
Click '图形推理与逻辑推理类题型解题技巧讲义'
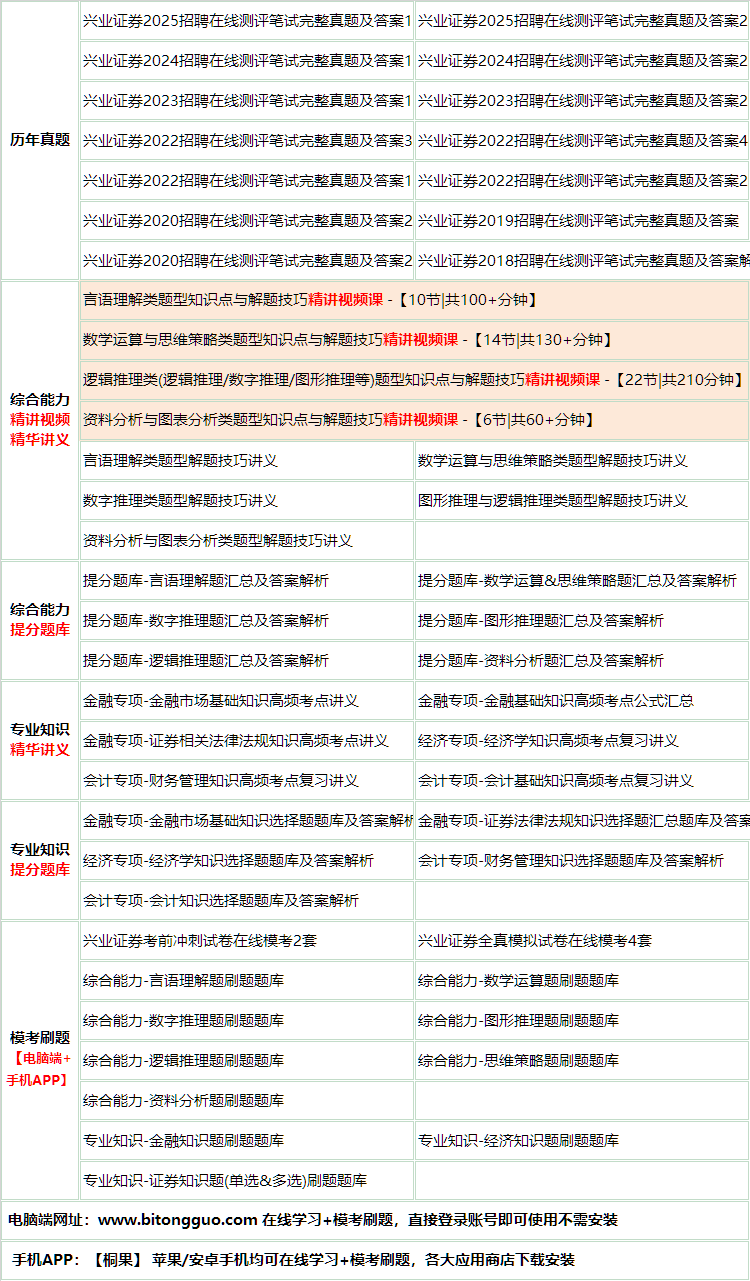(x=582, y=501)
